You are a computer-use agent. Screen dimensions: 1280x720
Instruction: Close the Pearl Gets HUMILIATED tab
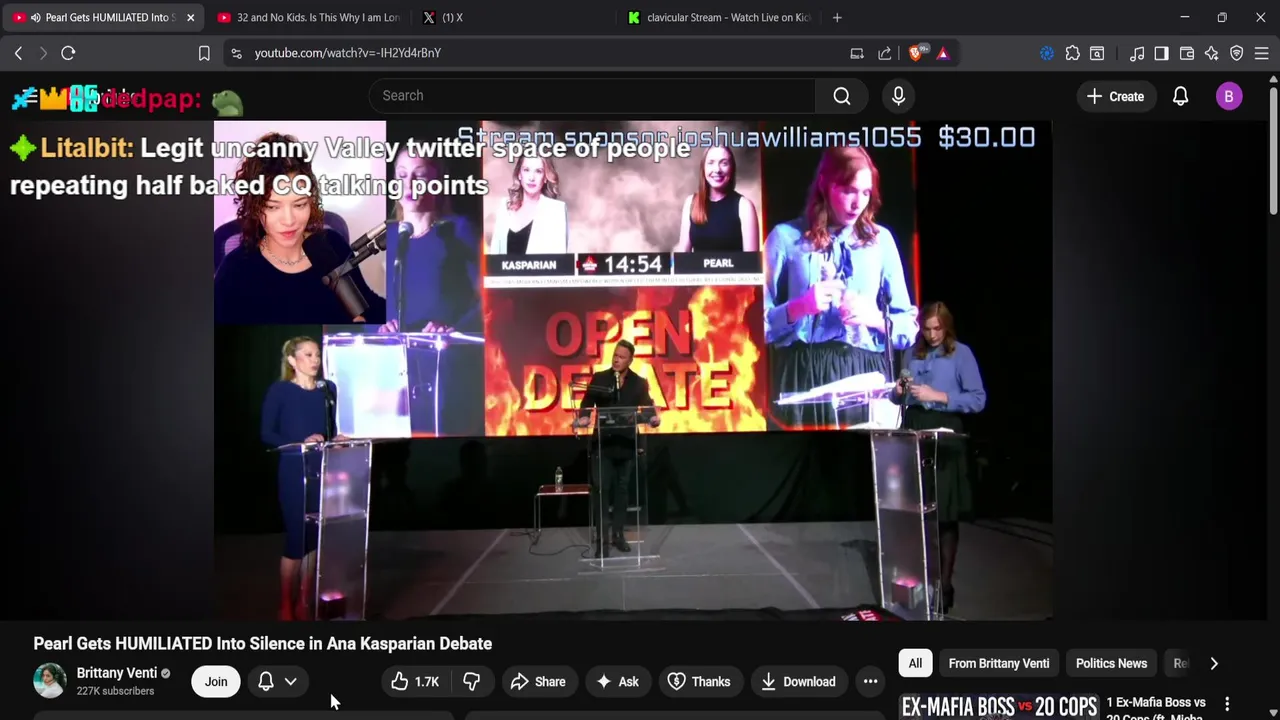[190, 17]
